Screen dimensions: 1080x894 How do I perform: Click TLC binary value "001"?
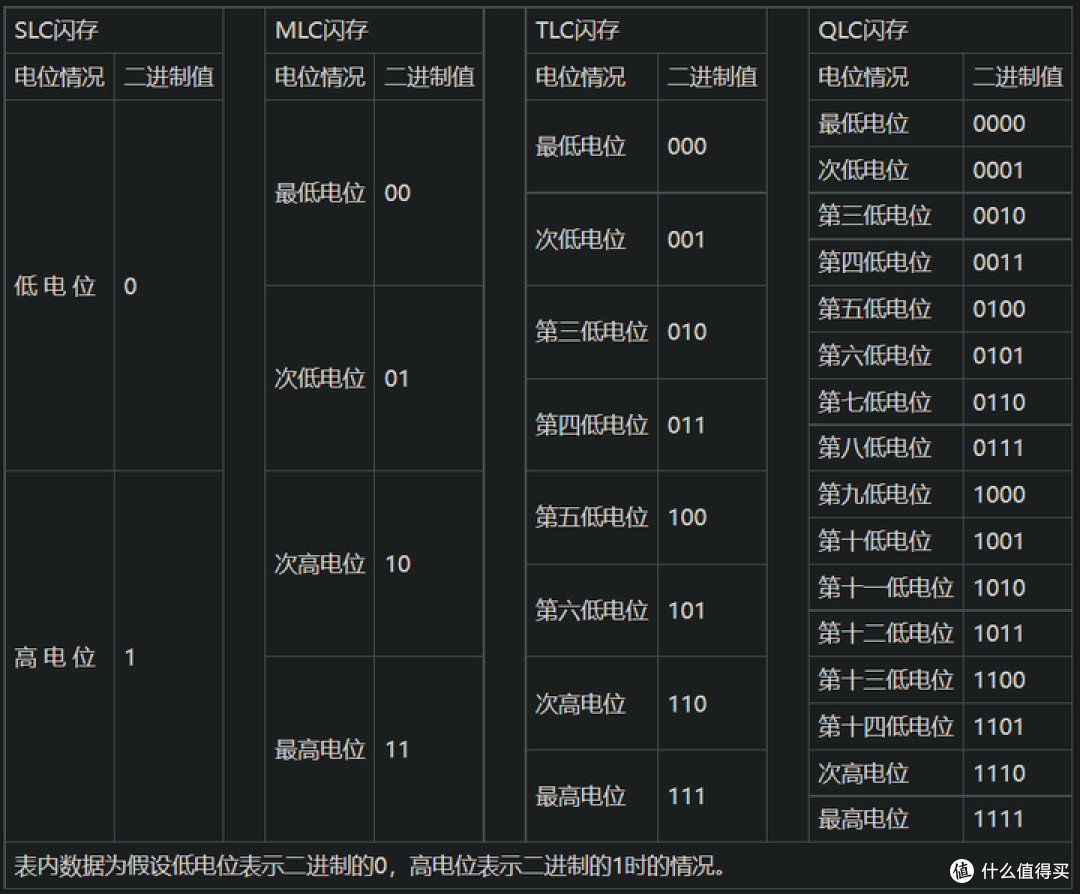click(686, 240)
